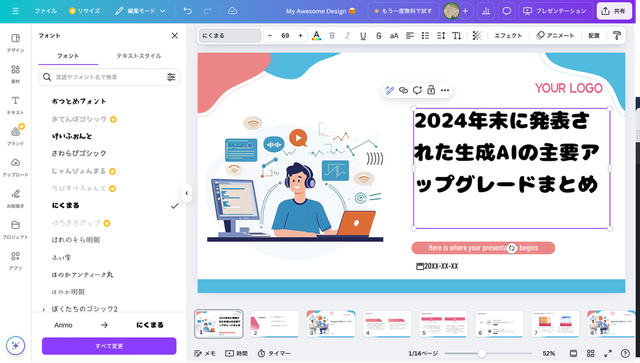Image resolution: width=640 pixels, height=363 pixels.
Task: Choose the ほのかアンティーク丸 font
Action: pos(82,275)
